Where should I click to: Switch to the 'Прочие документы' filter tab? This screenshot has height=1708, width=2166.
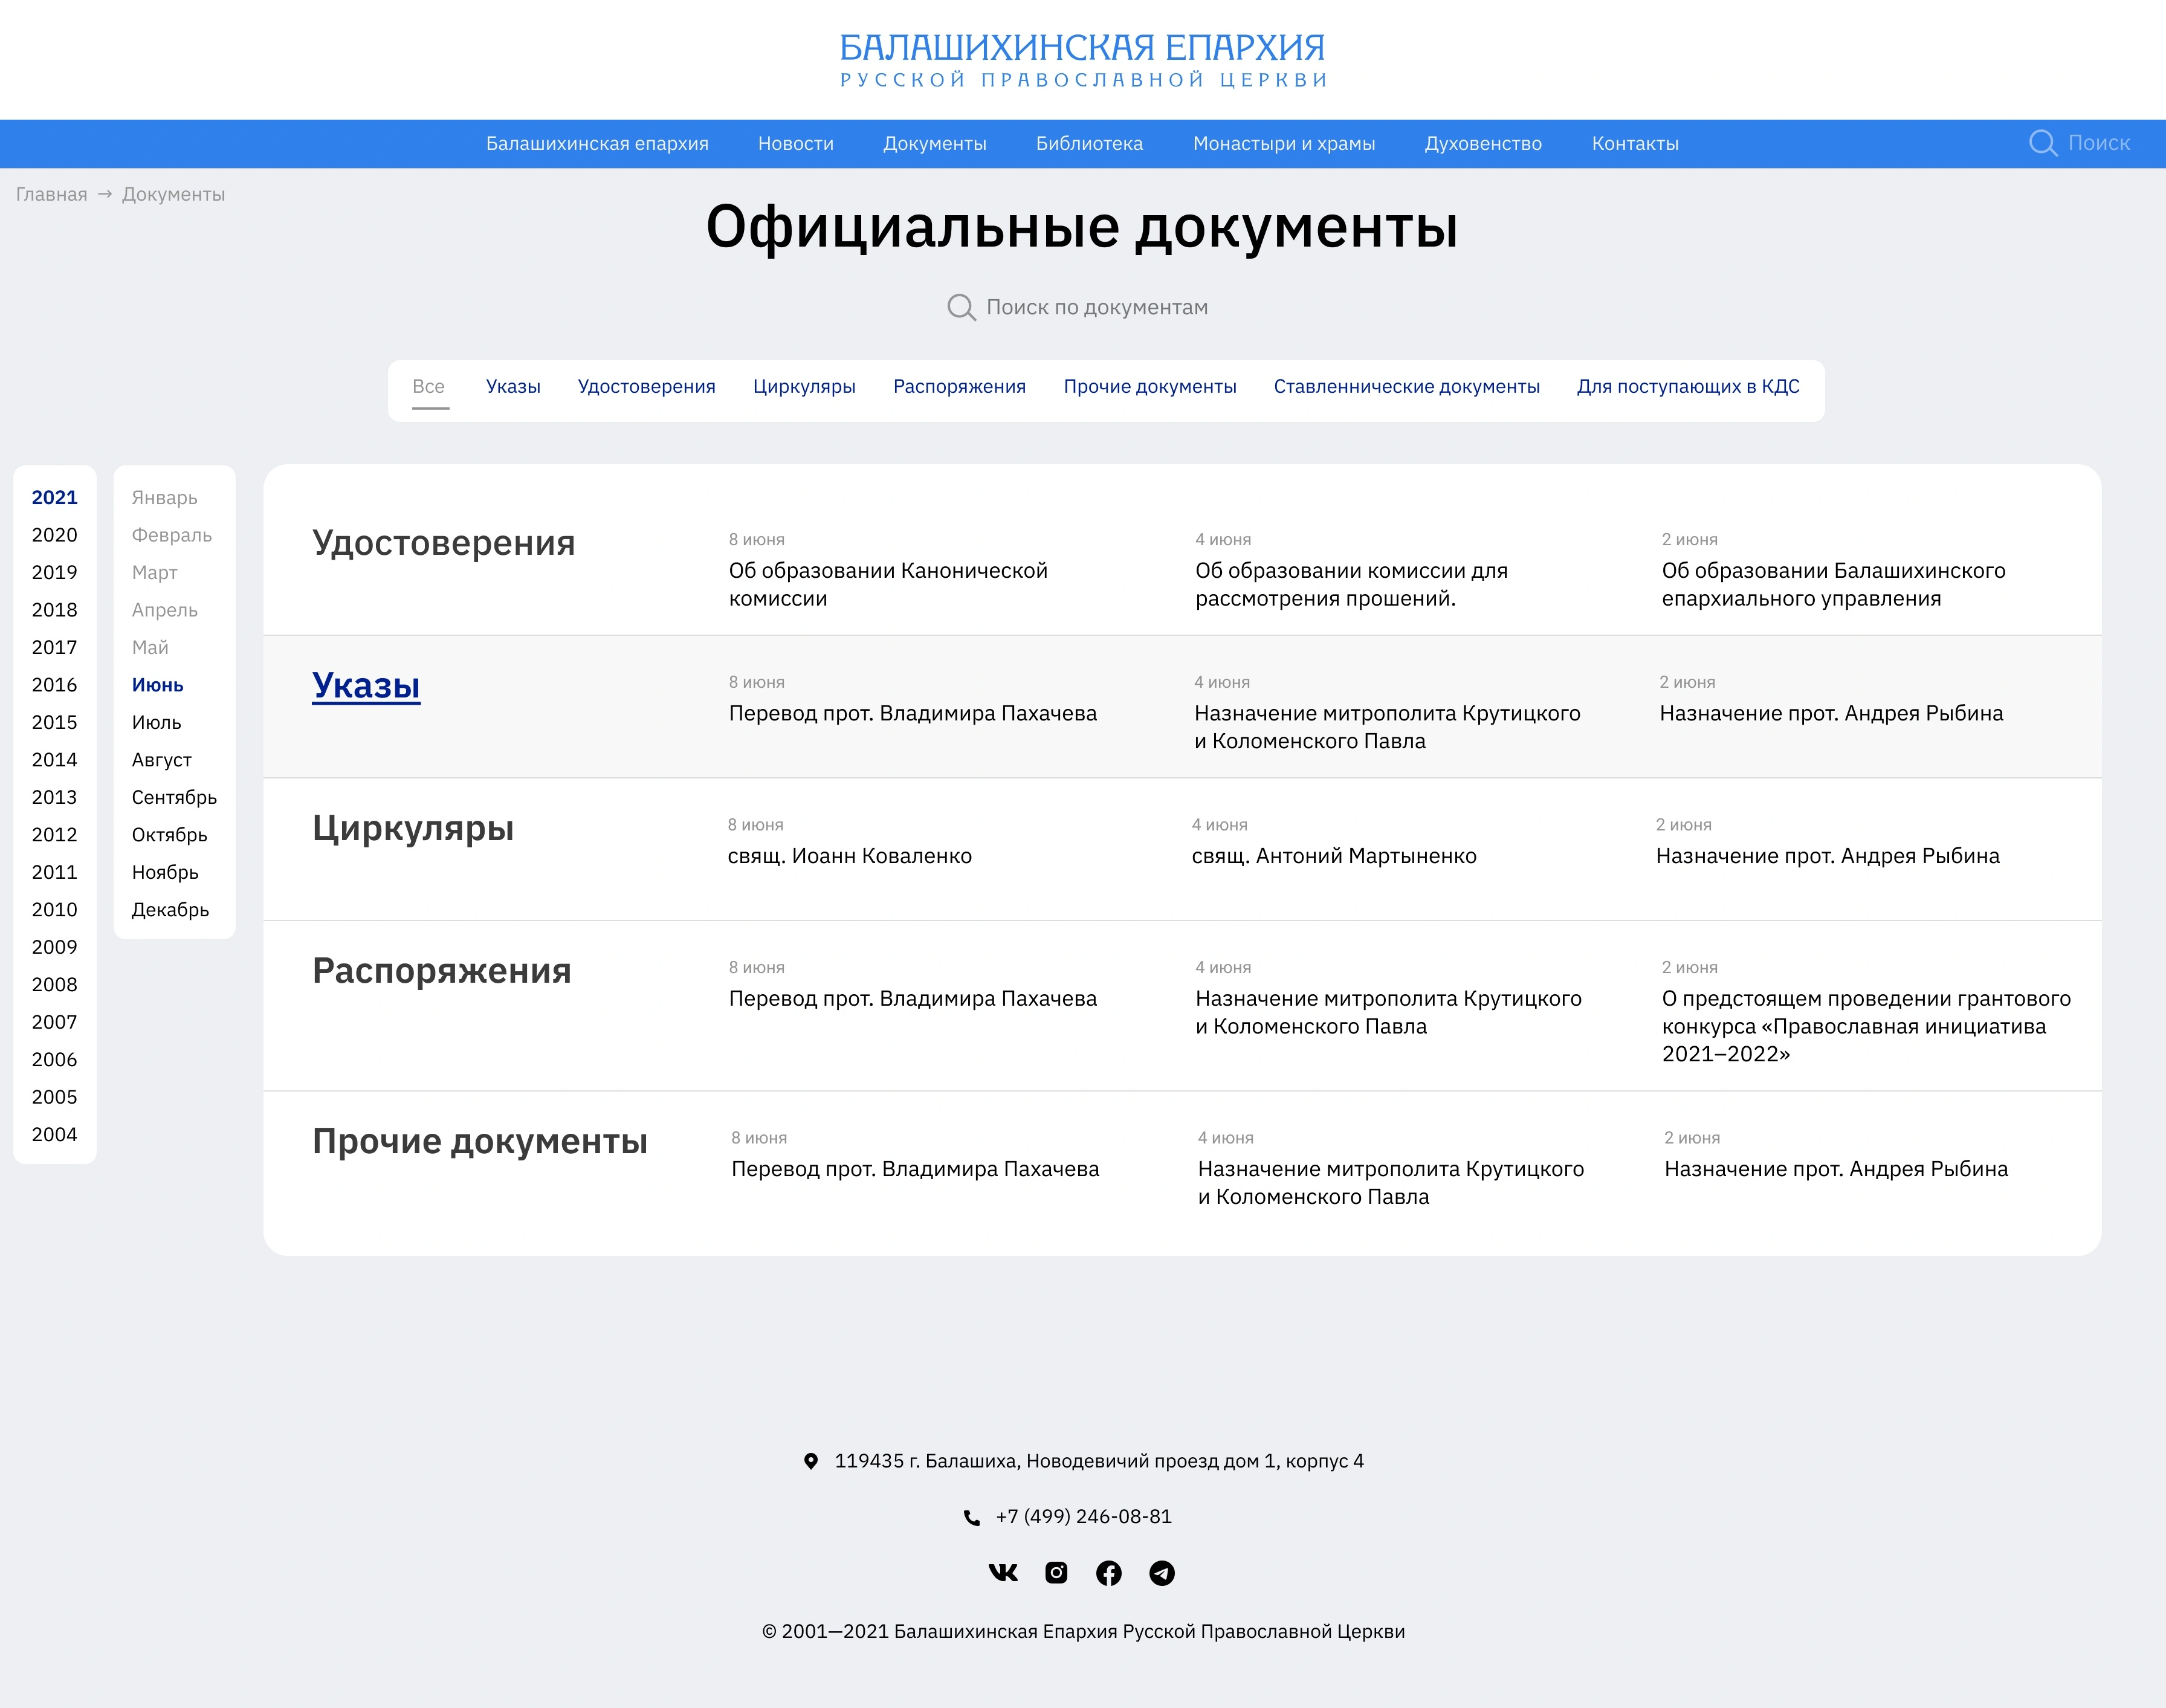[x=1150, y=386]
